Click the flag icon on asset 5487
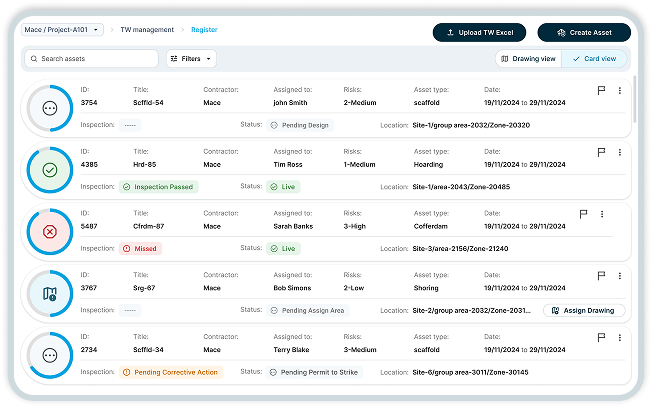The width and height of the screenshot is (652, 407). [583, 214]
